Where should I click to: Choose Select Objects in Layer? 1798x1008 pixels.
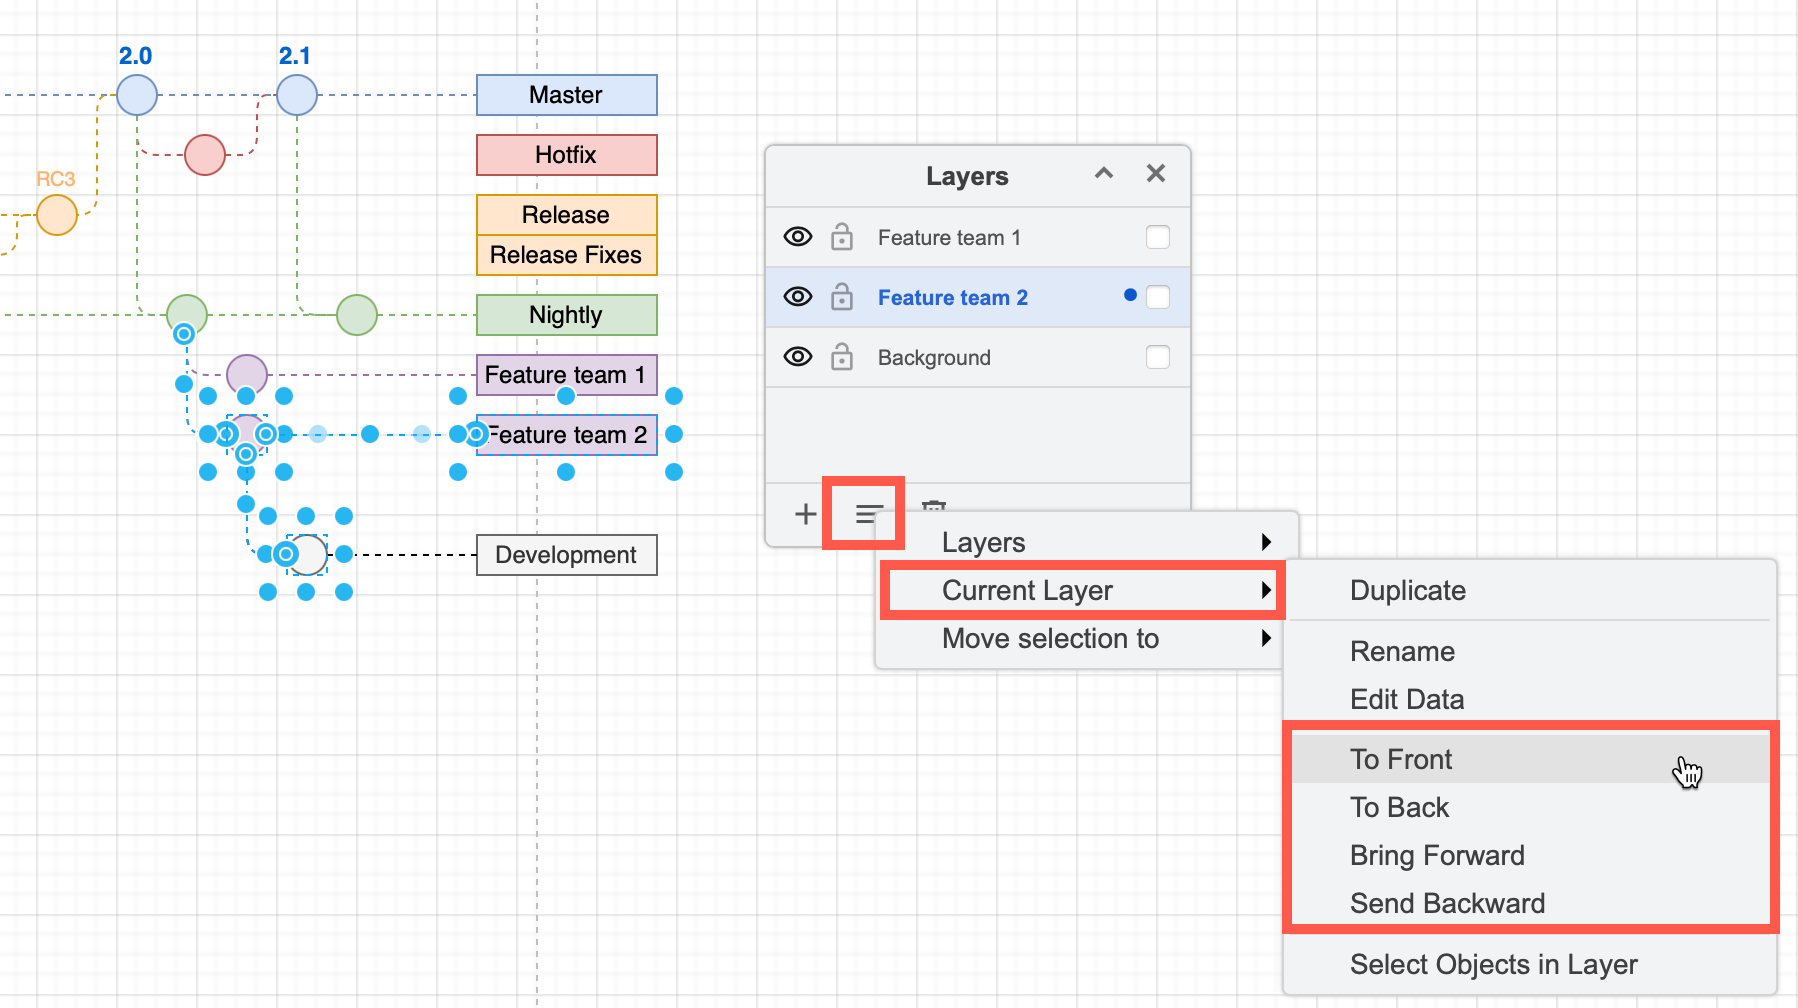pos(1493,964)
